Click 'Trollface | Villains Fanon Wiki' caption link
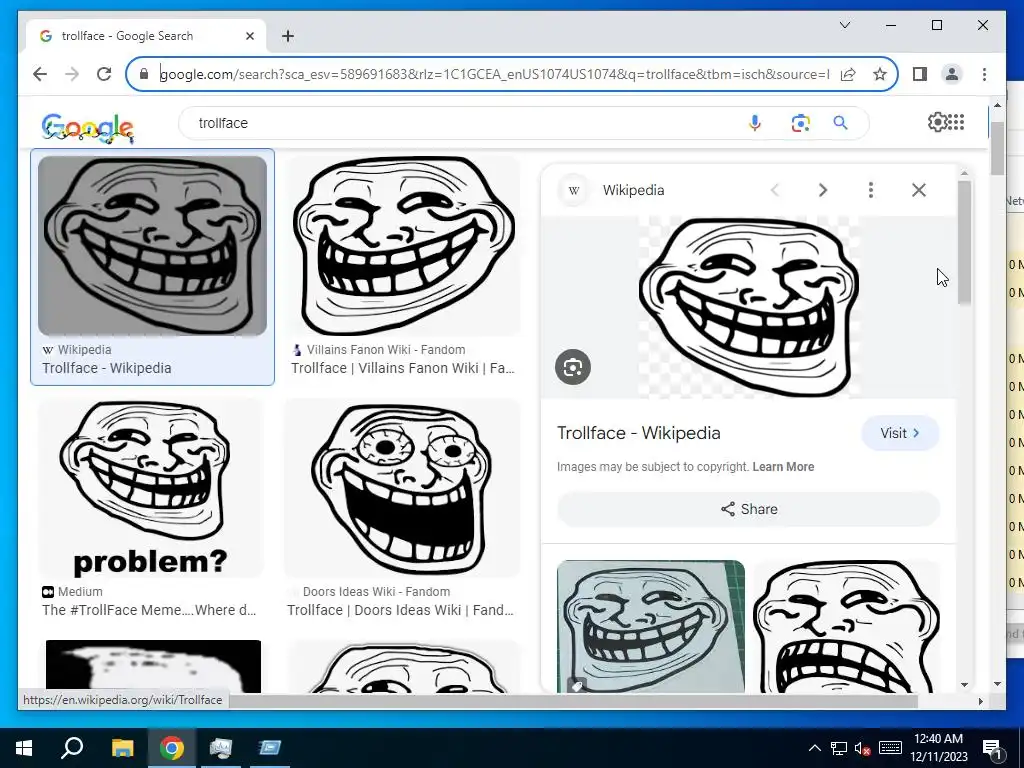 [402, 368]
